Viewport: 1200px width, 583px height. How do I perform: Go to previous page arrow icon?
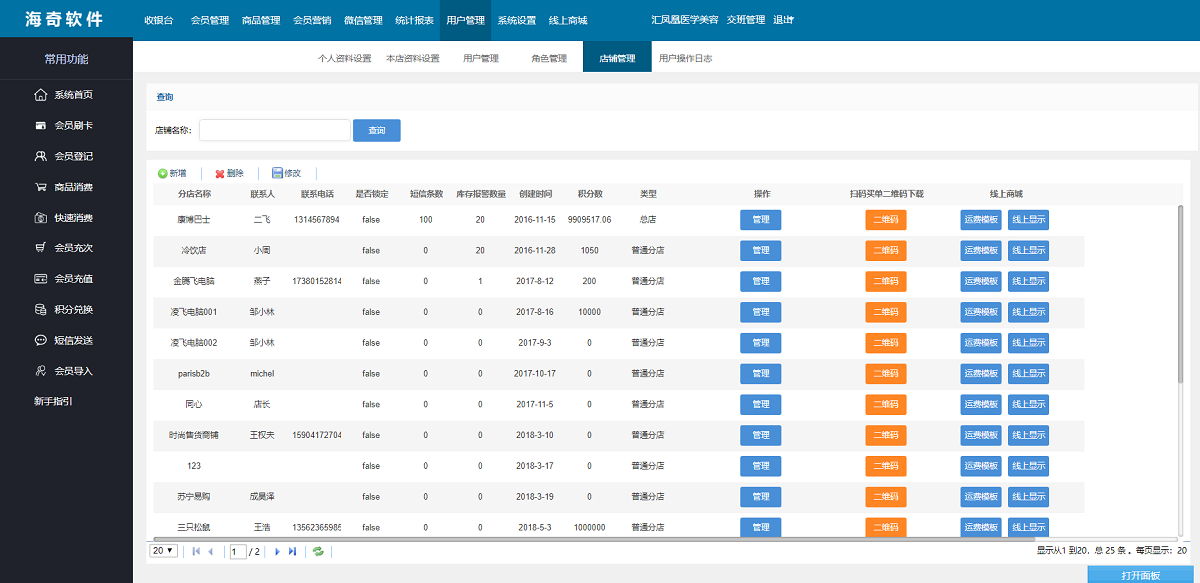pos(210,551)
